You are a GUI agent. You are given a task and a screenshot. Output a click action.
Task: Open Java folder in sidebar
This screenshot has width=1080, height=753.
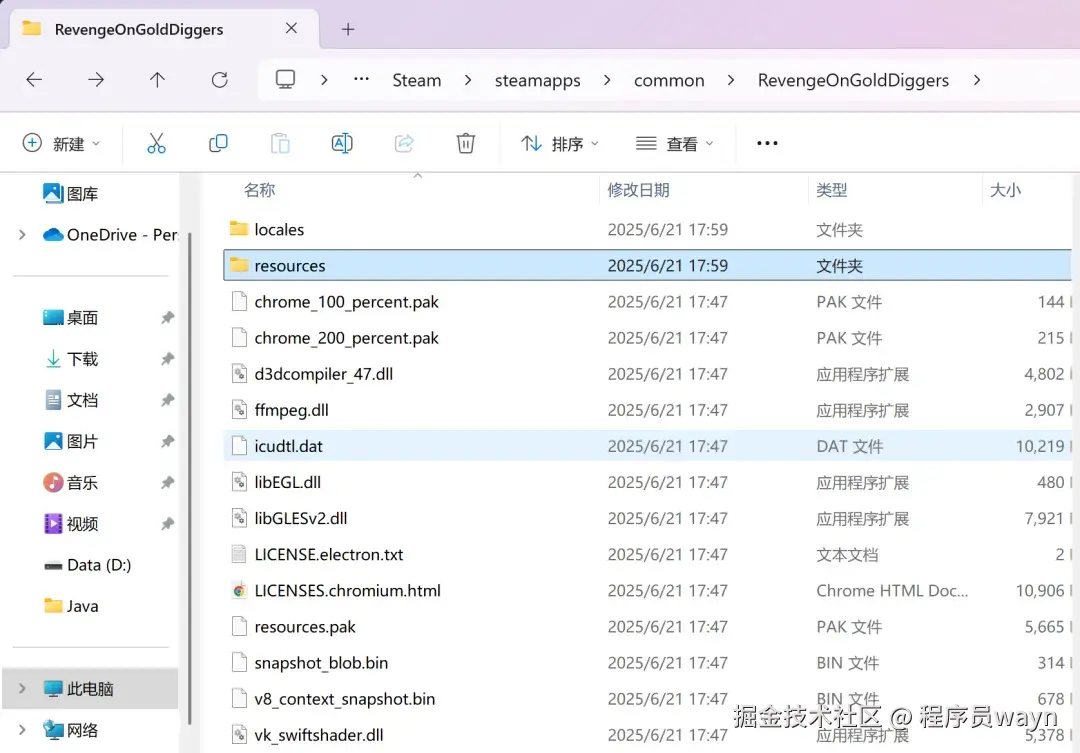71,606
